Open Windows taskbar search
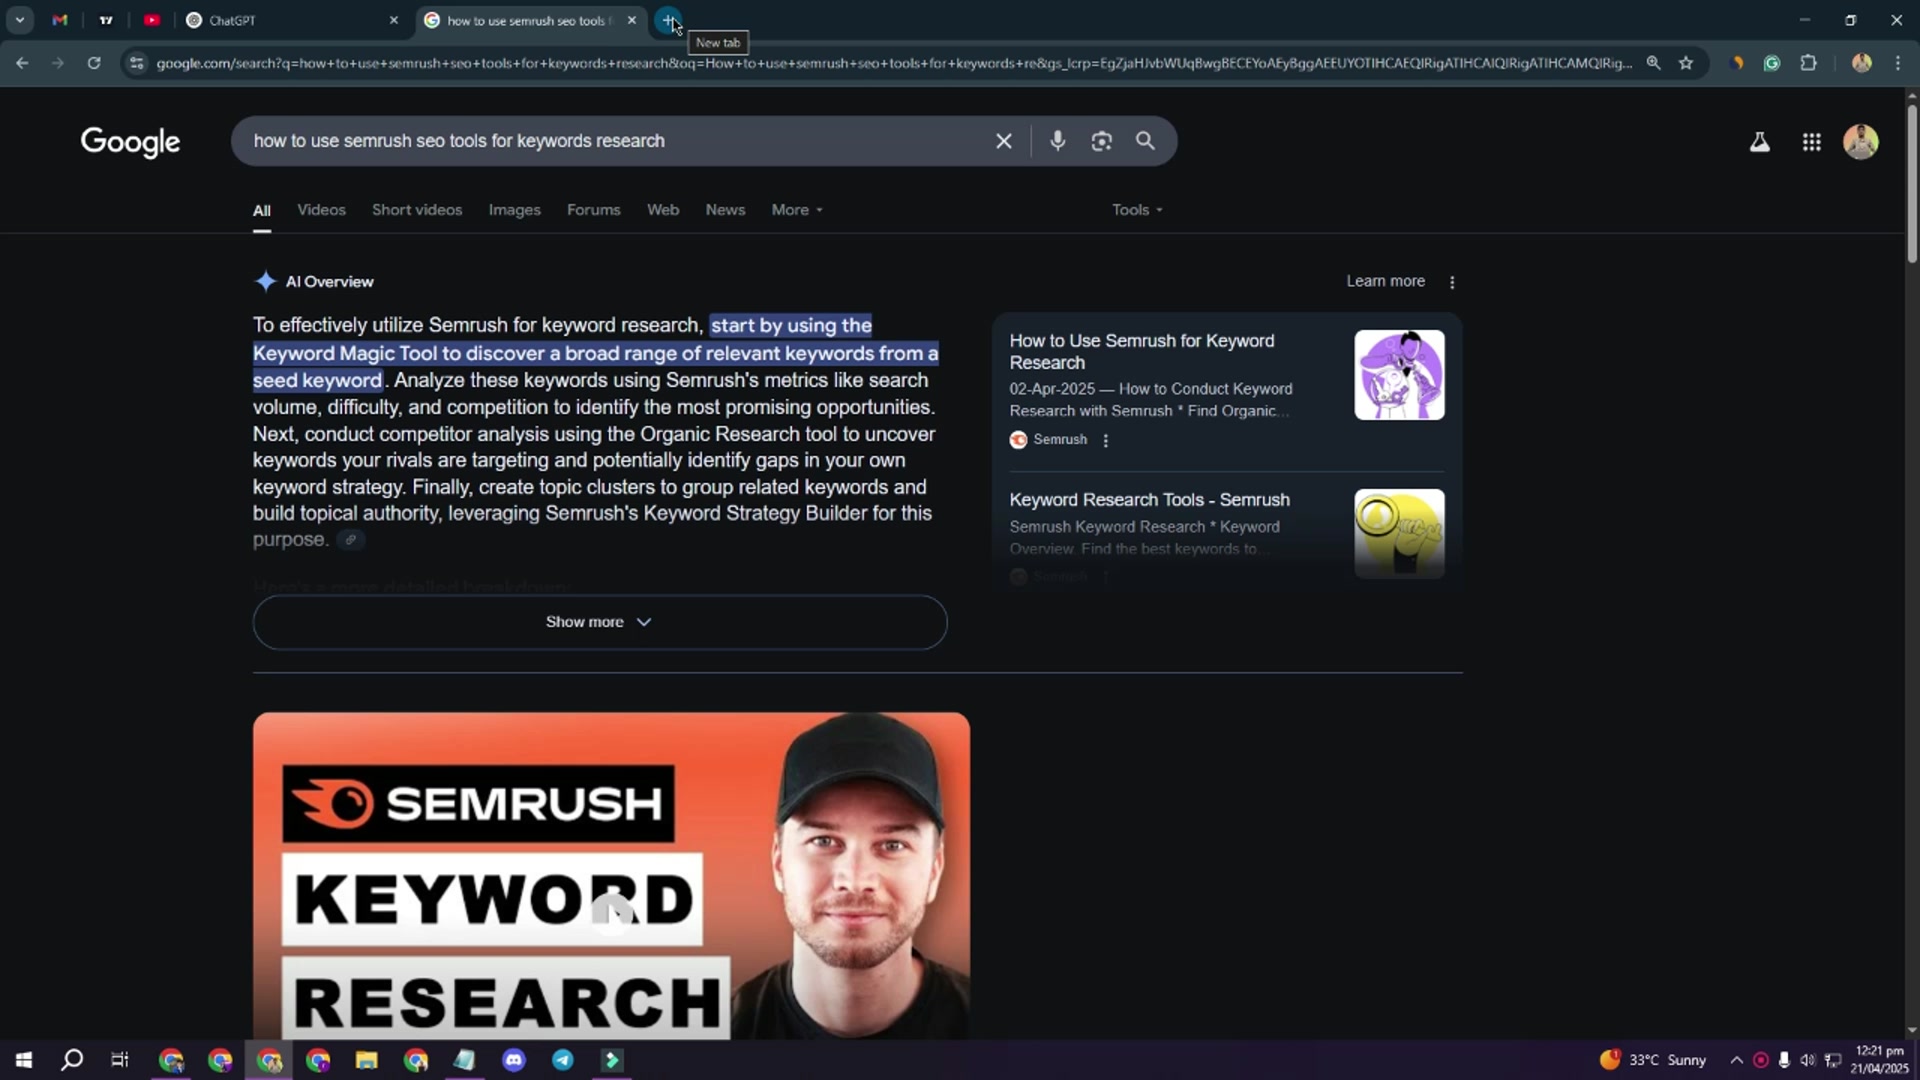 (72, 1060)
